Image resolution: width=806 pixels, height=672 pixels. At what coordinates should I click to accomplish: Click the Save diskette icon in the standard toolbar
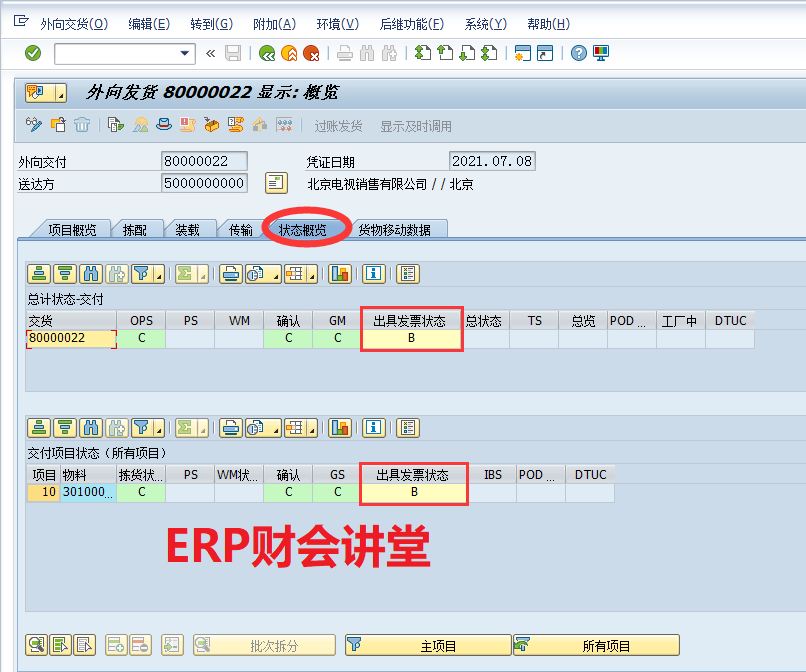232,53
